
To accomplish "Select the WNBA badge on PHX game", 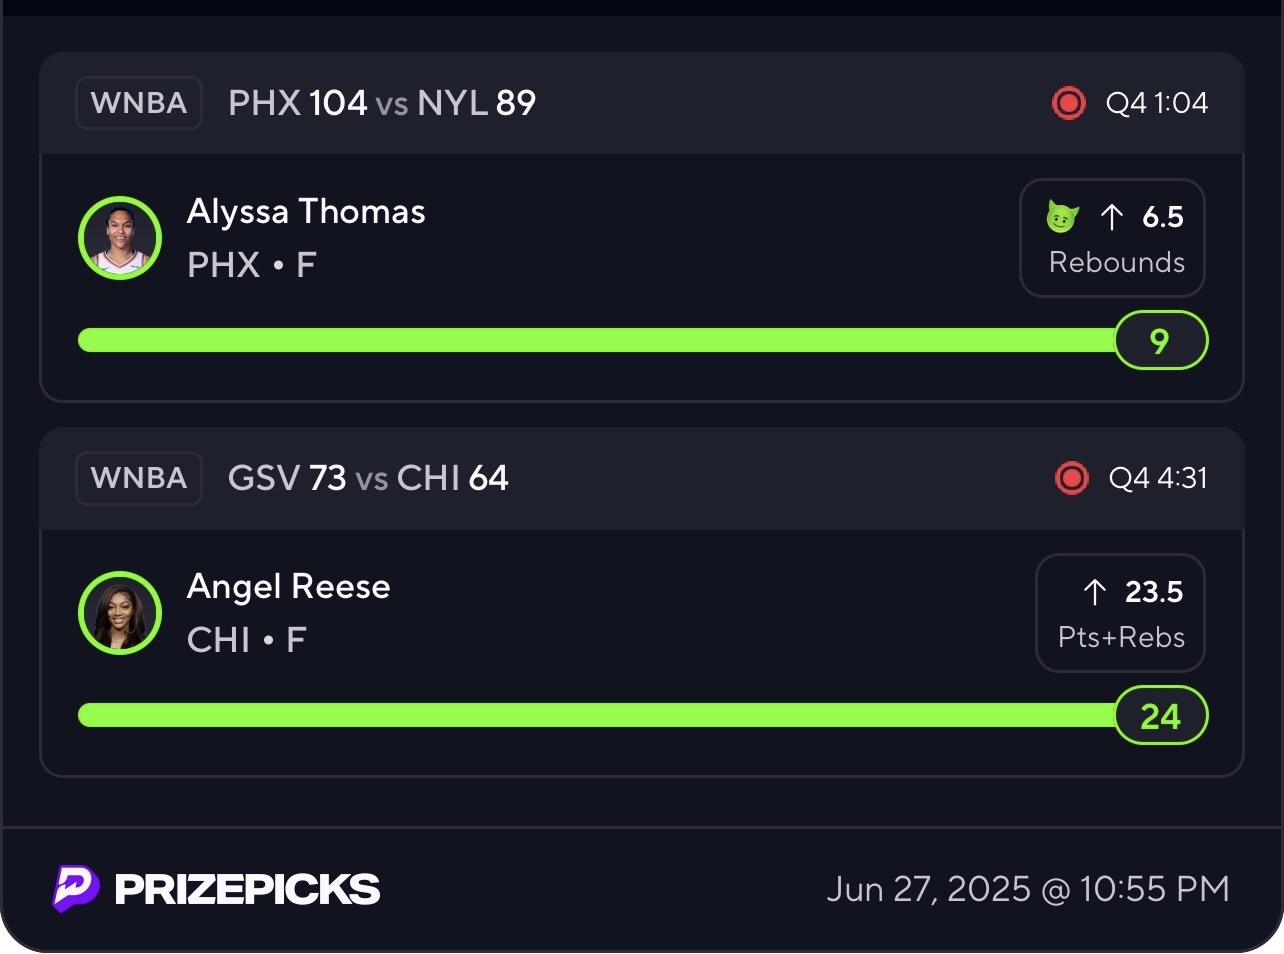I will coord(139,103).
